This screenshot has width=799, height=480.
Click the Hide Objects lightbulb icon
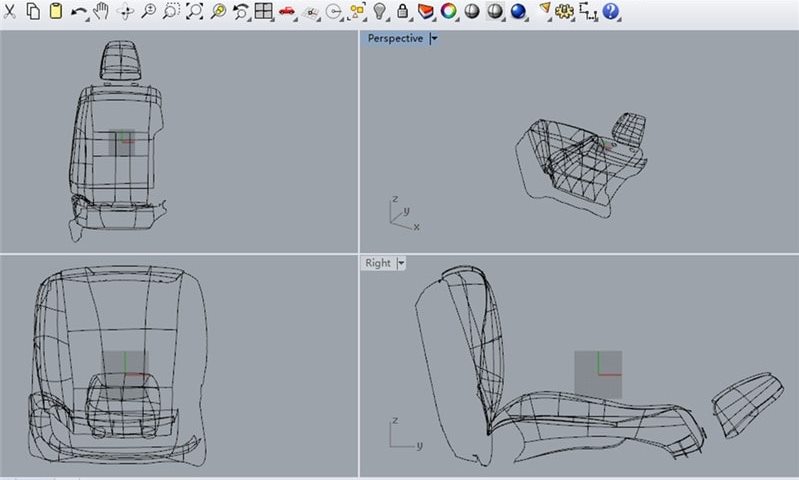pyautogui.click(x=379, y=11)
